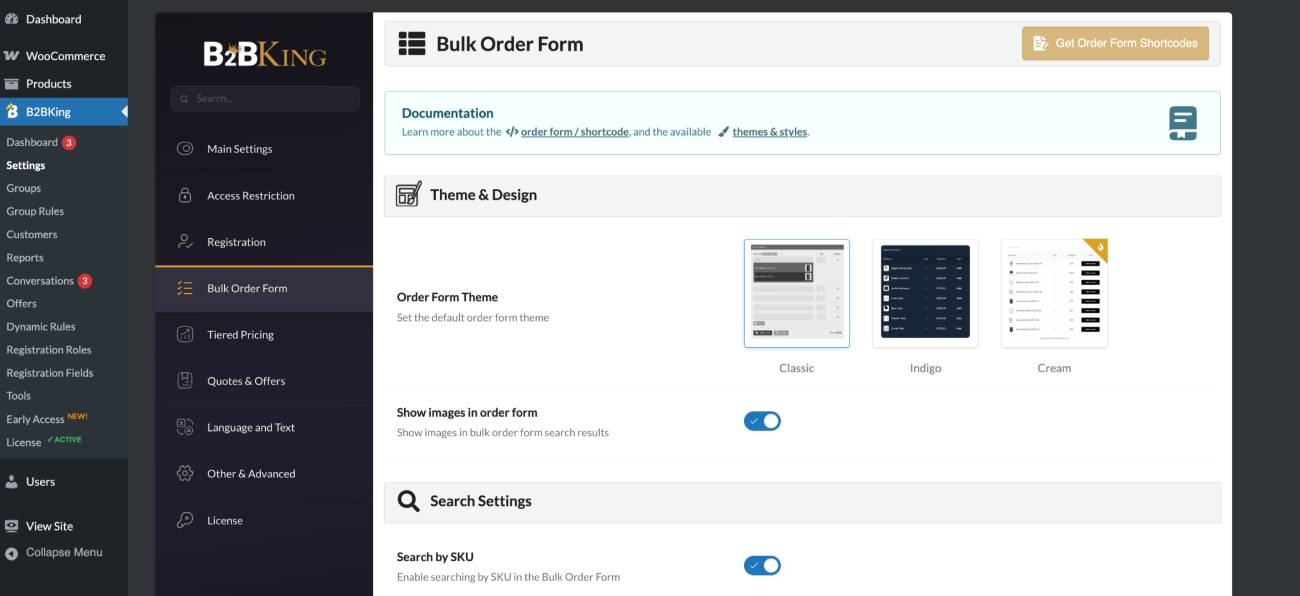
Task: Open B2BKing Dashboard submenu item
Action: [32, 142]
